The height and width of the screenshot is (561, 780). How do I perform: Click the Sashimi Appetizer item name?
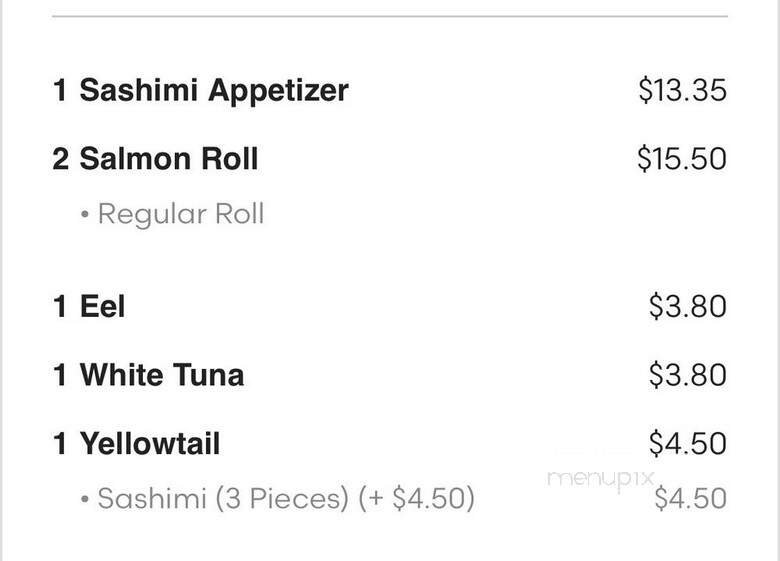[214, 90]
